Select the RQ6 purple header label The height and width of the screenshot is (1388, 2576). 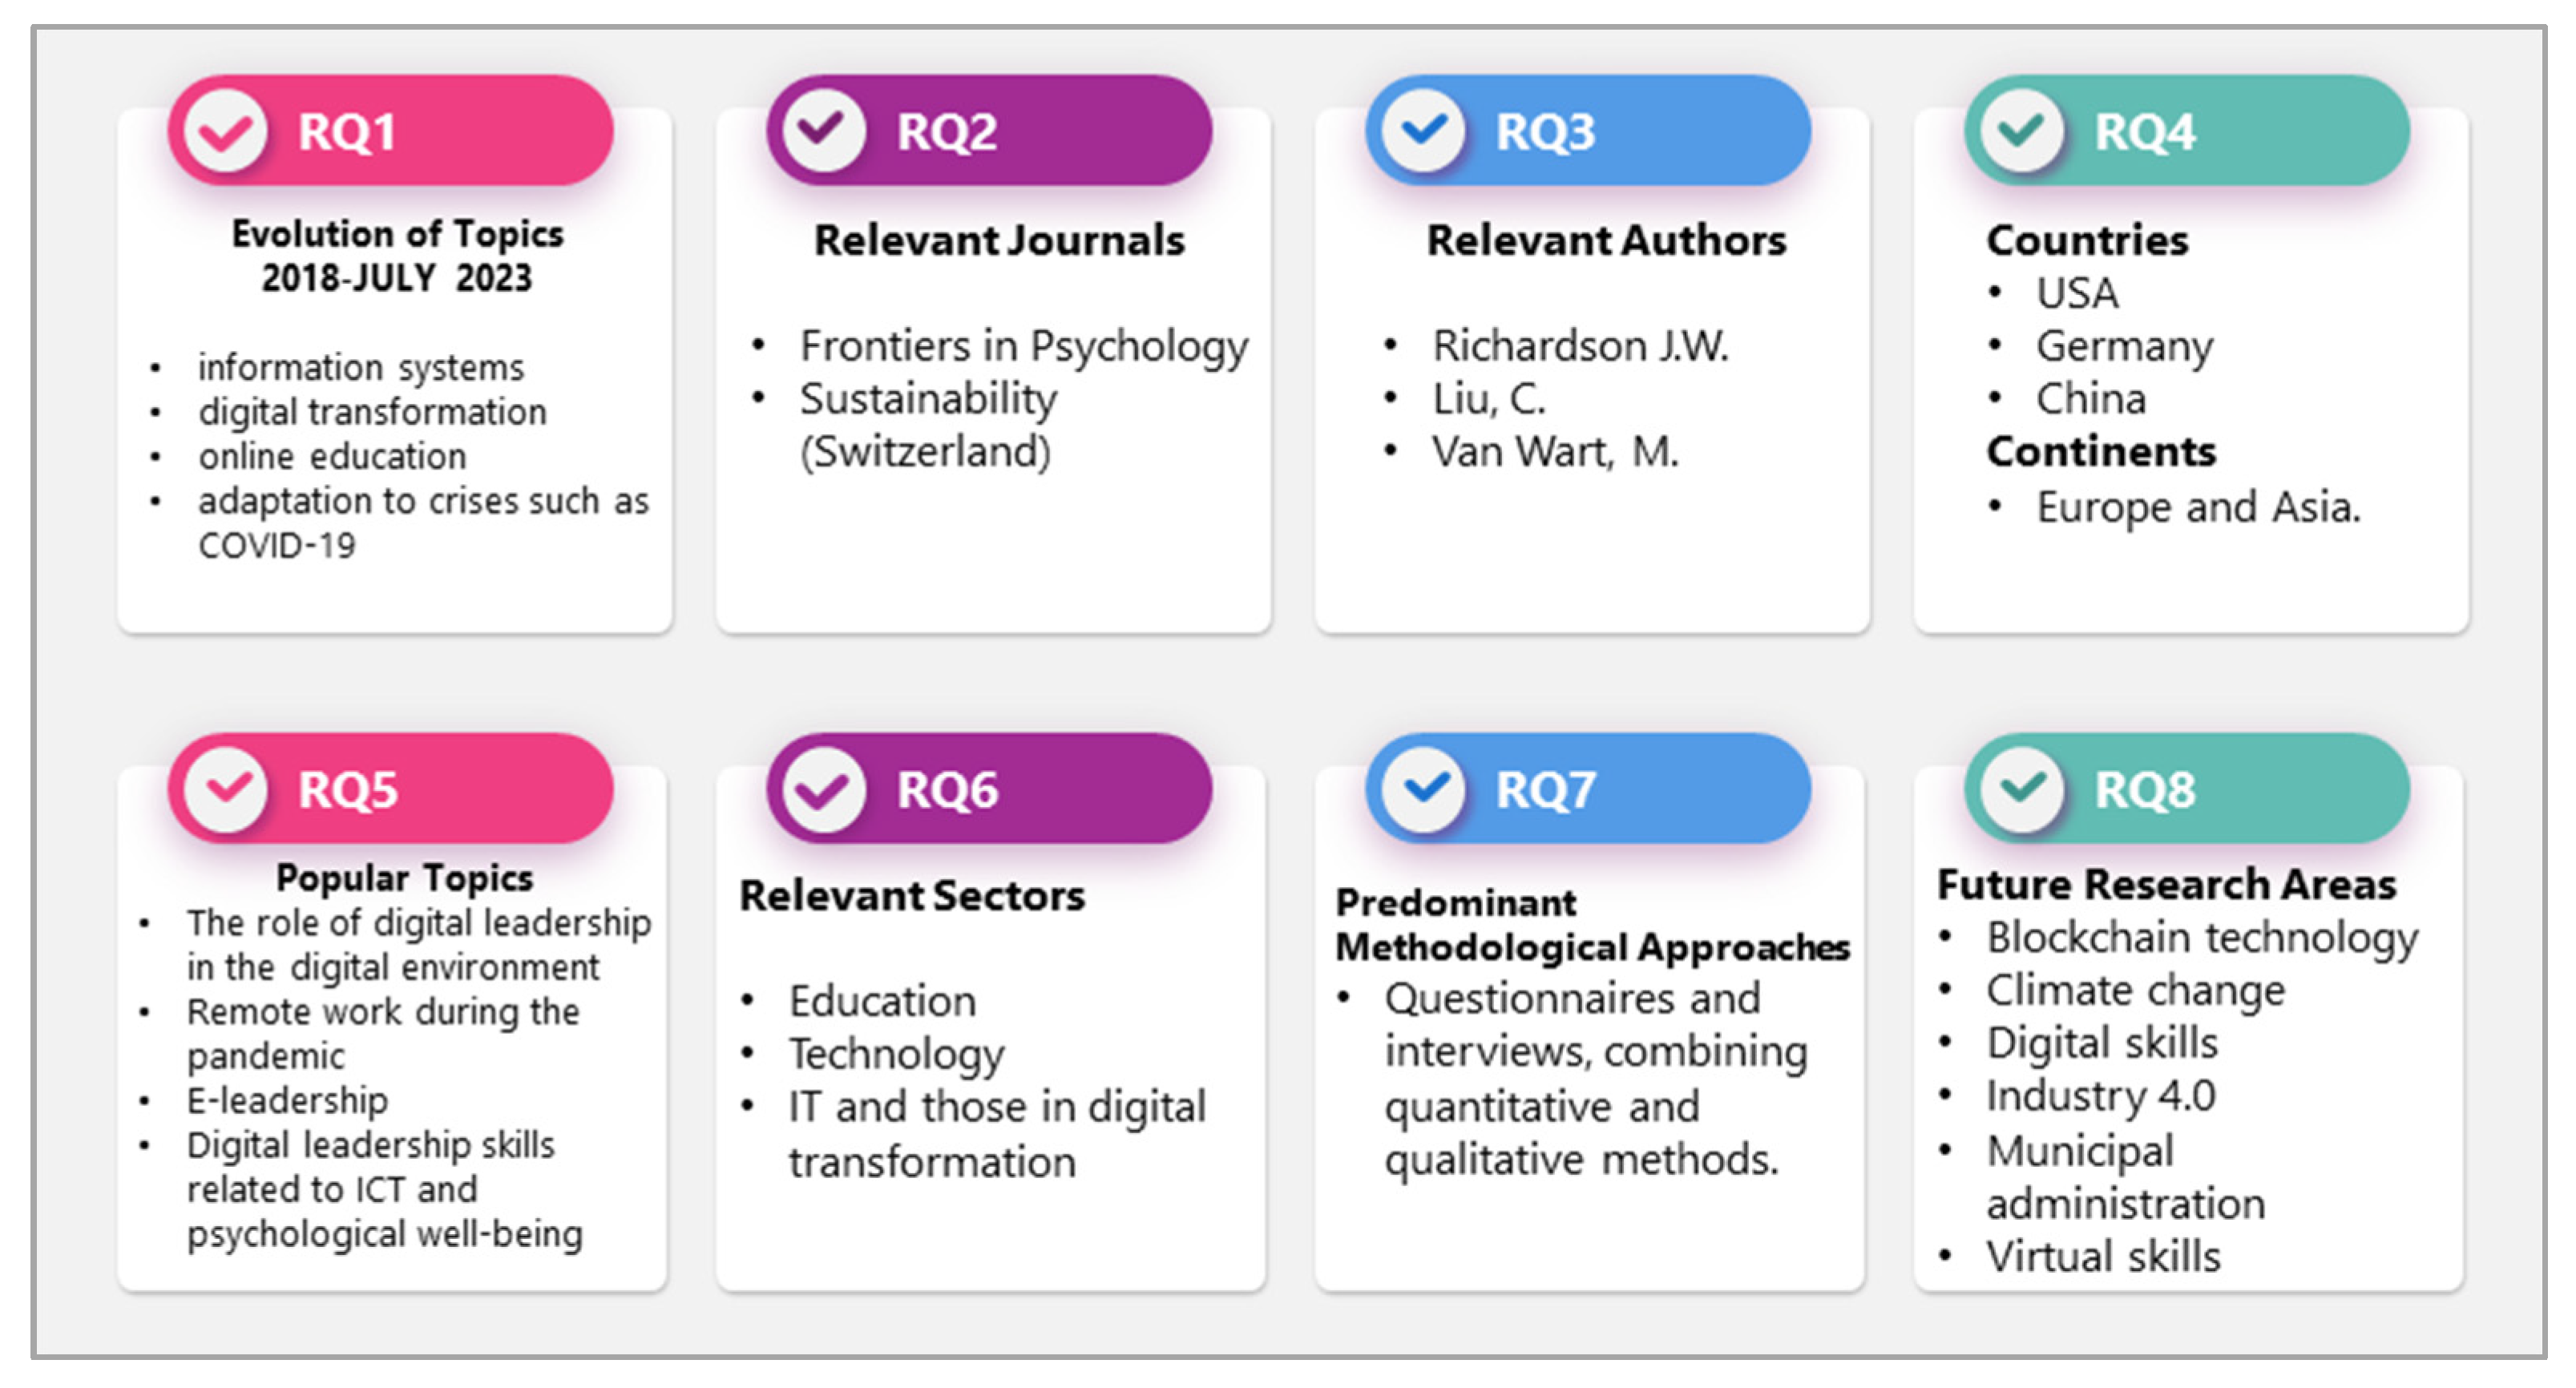pyautogui.click(x=947, y=790)
